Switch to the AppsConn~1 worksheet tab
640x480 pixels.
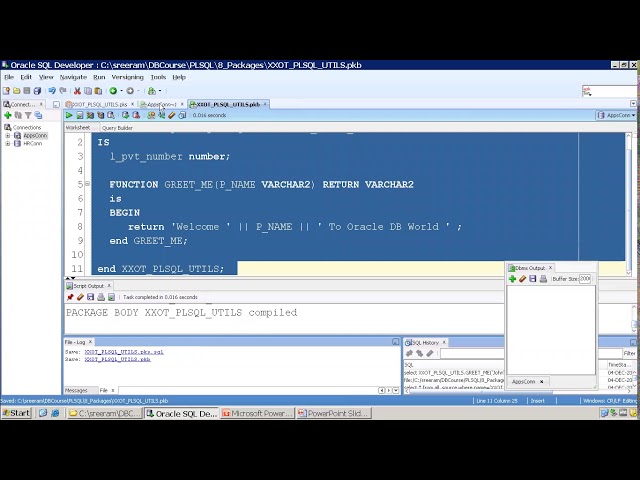[x=162, y=104]
